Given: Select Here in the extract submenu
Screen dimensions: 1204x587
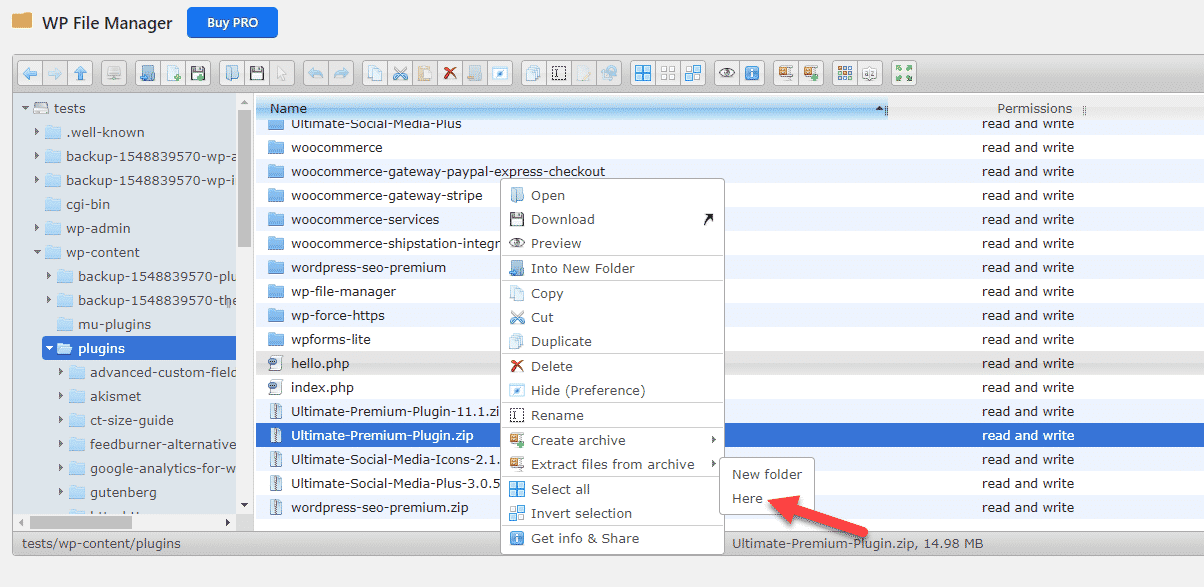Looking at the screenshot, I should 767,498.
